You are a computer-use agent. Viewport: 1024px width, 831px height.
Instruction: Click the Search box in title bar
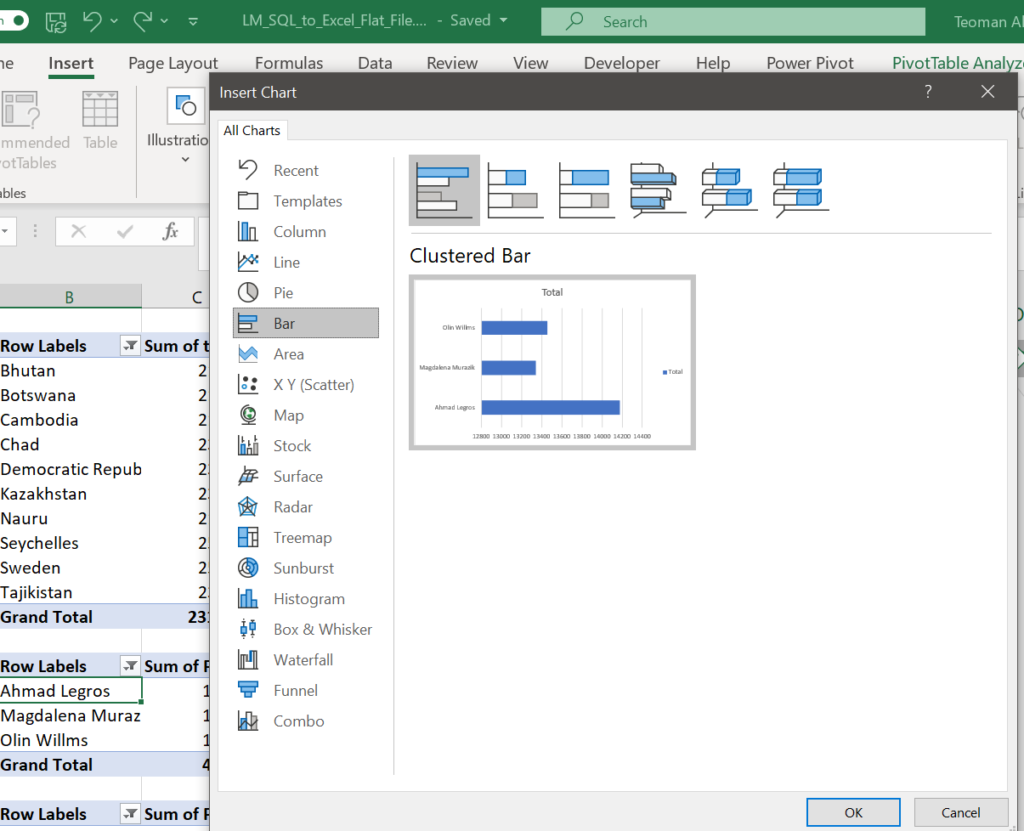[x=733, y=21]
